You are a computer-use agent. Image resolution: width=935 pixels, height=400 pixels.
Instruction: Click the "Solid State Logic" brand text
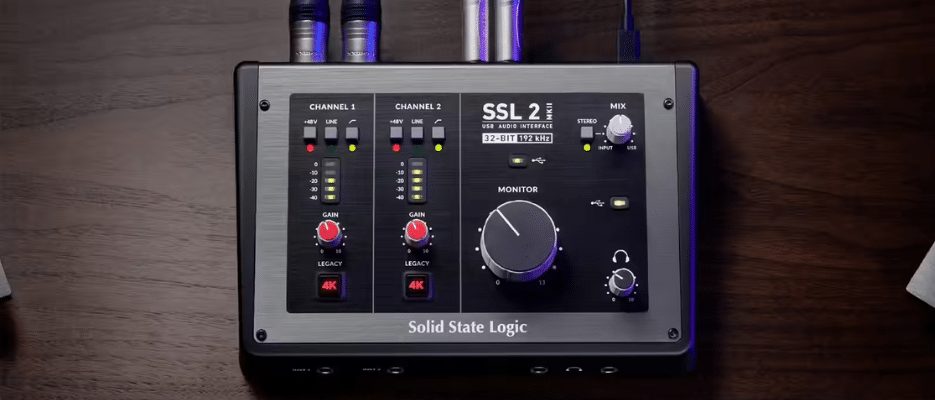(x=468, y=327)
